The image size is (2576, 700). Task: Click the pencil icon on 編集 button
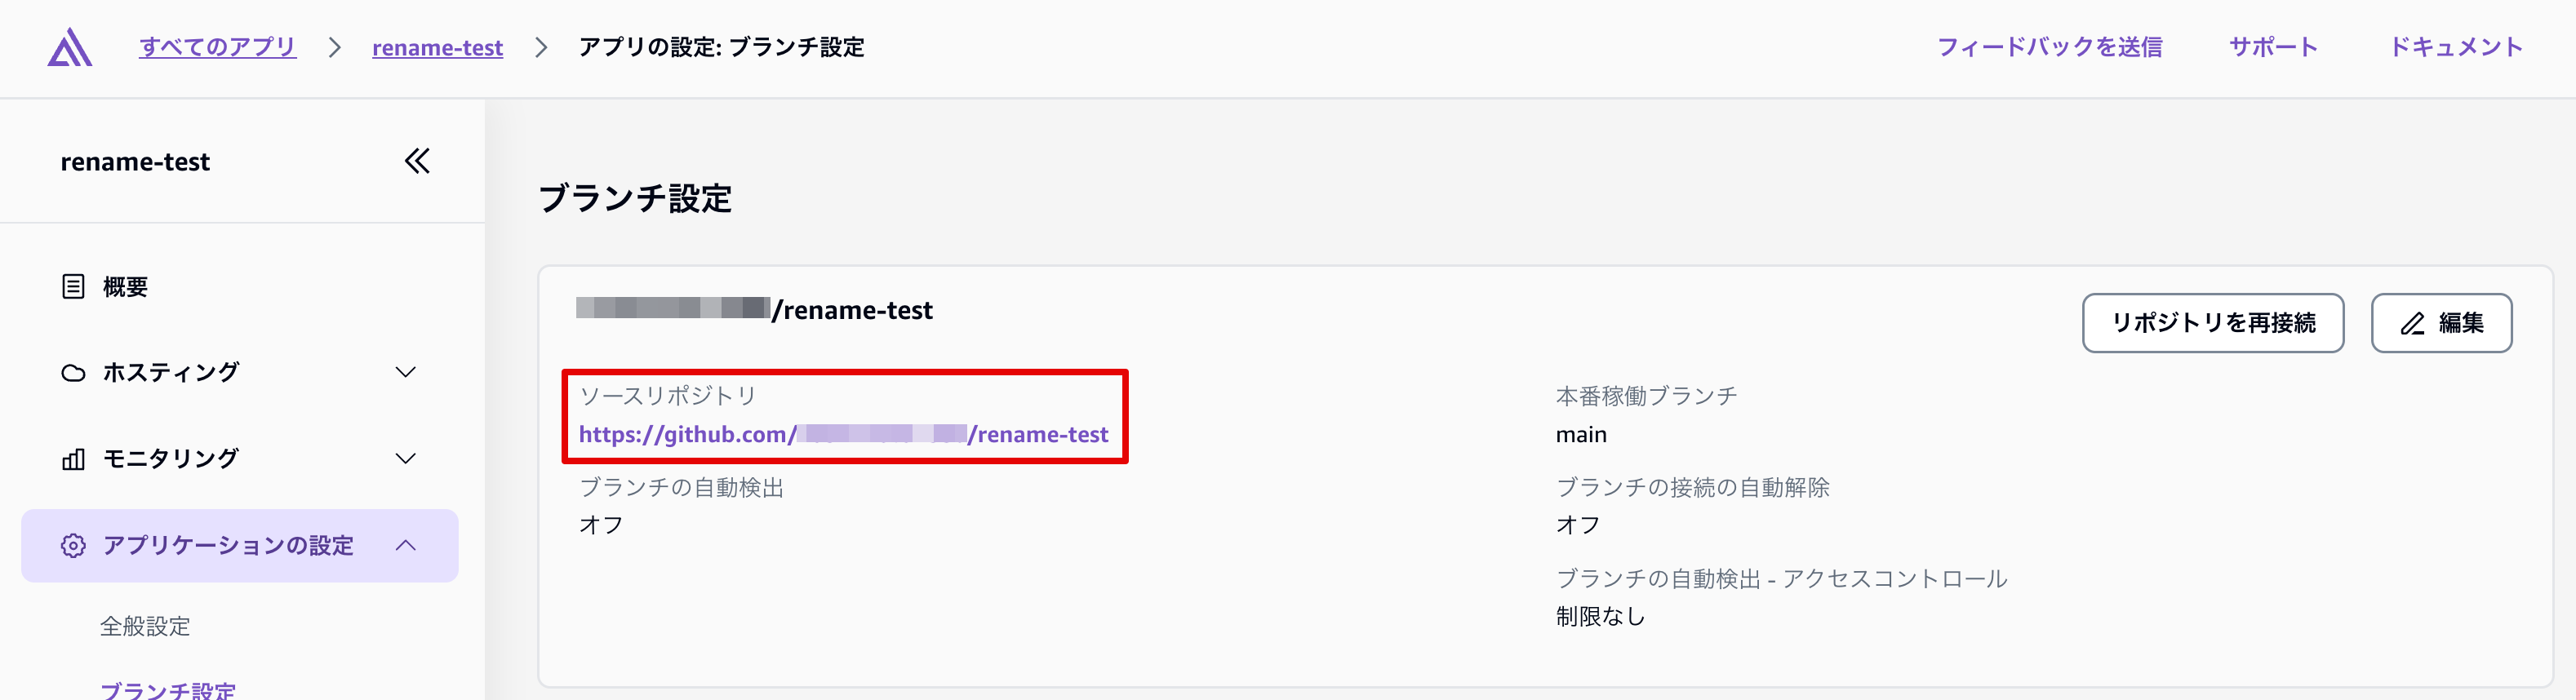[2413, 324]
